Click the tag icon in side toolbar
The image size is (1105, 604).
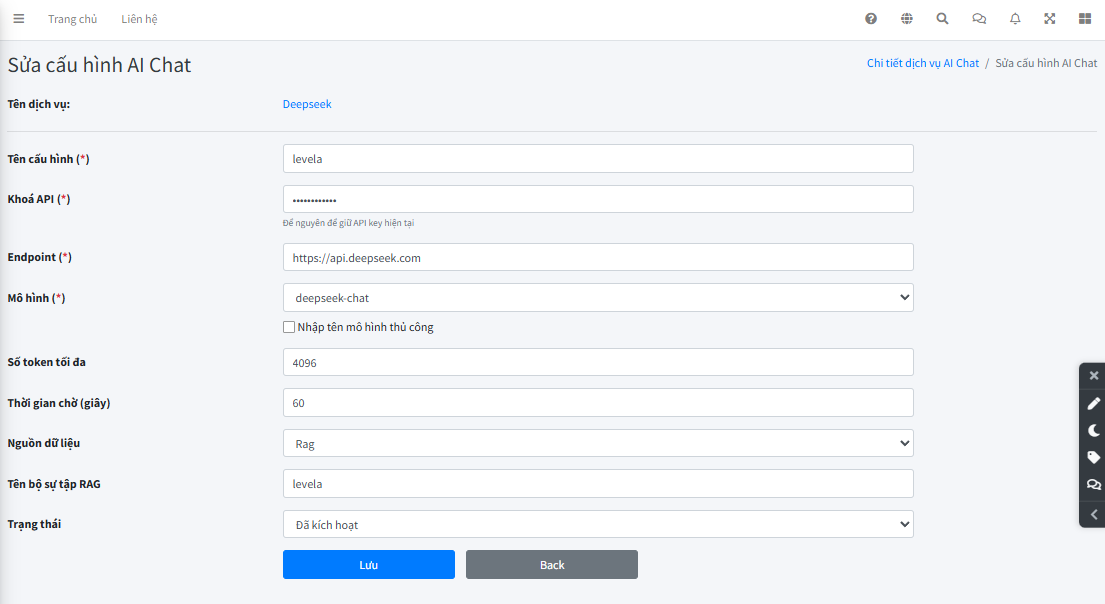click(x=1094, y=457)
